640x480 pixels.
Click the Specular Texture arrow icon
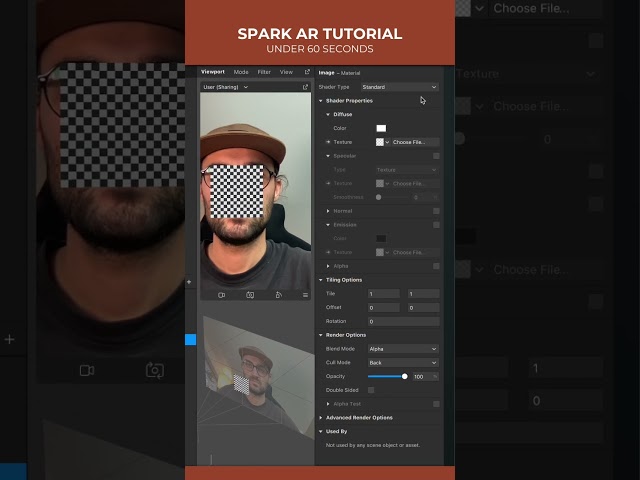(x=328, y=184)
